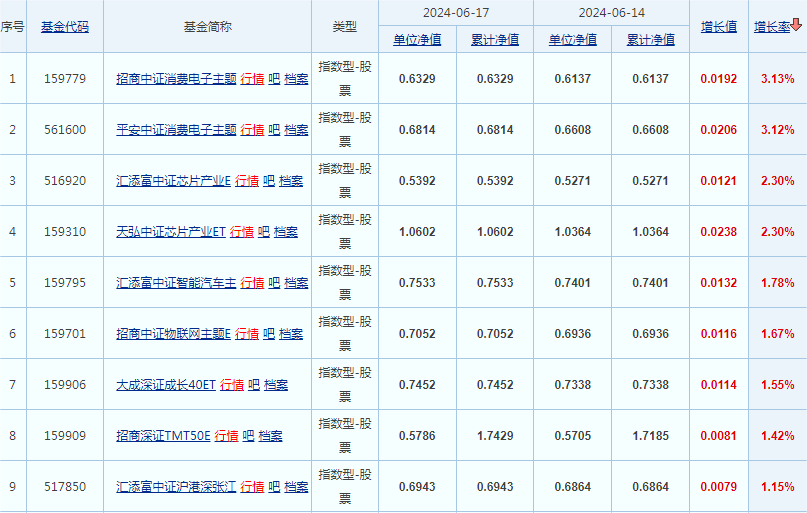Open 档案 for 汇添富中证沪港深张江
The image size is (807, 513).
click(x=296, y=486)
